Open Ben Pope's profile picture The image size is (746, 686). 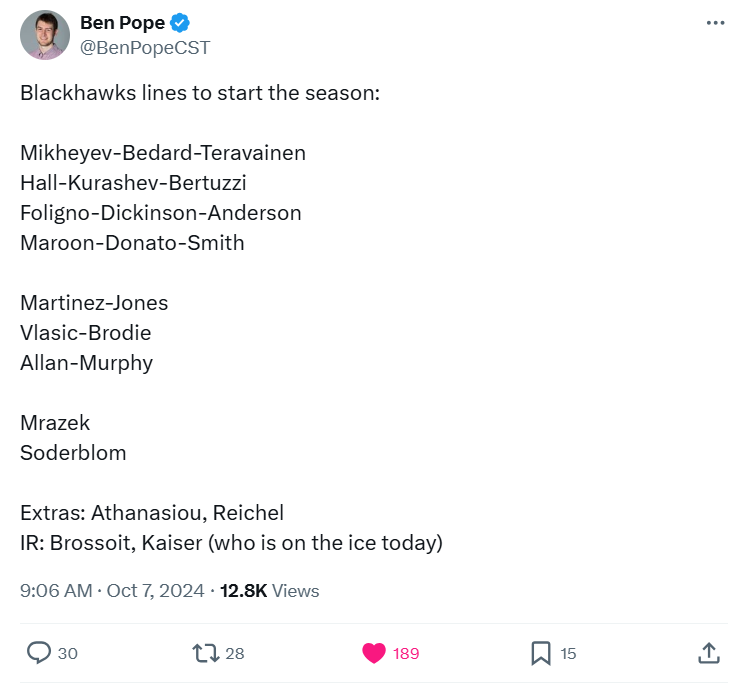(x=45, y=35)
